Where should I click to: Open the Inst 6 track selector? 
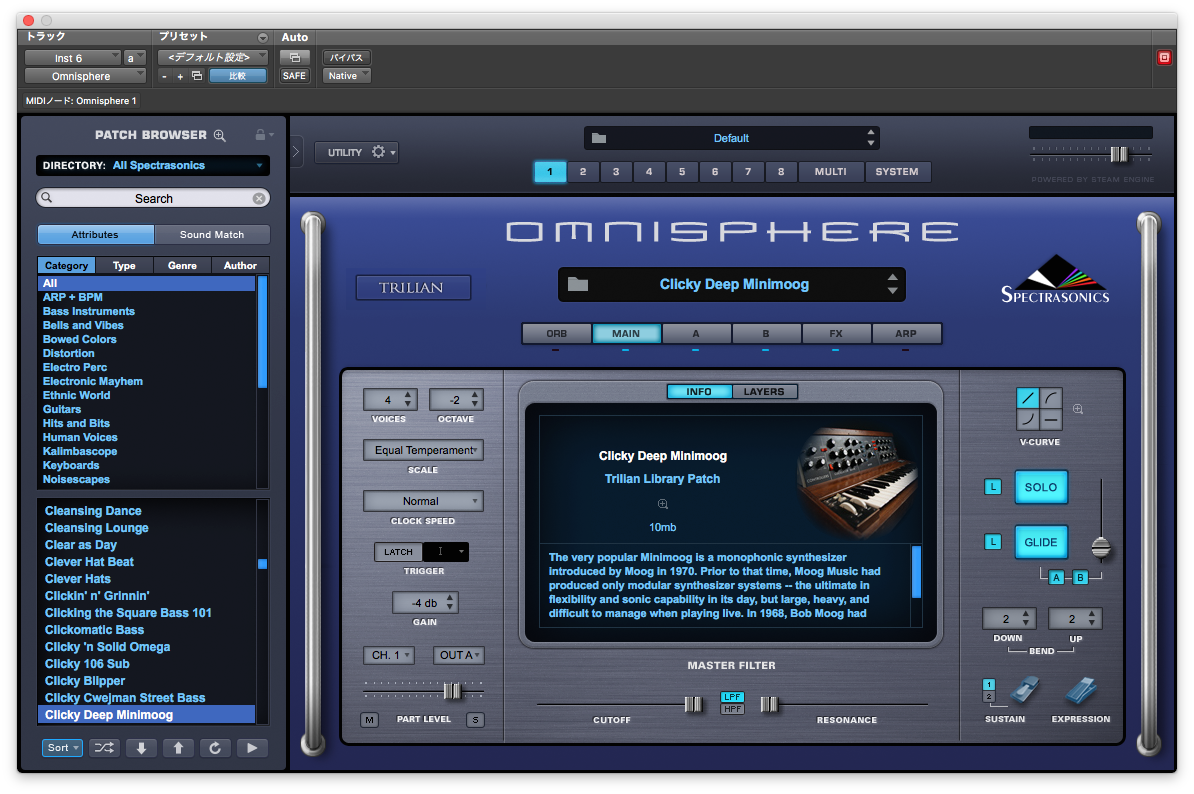pos(72,58)
